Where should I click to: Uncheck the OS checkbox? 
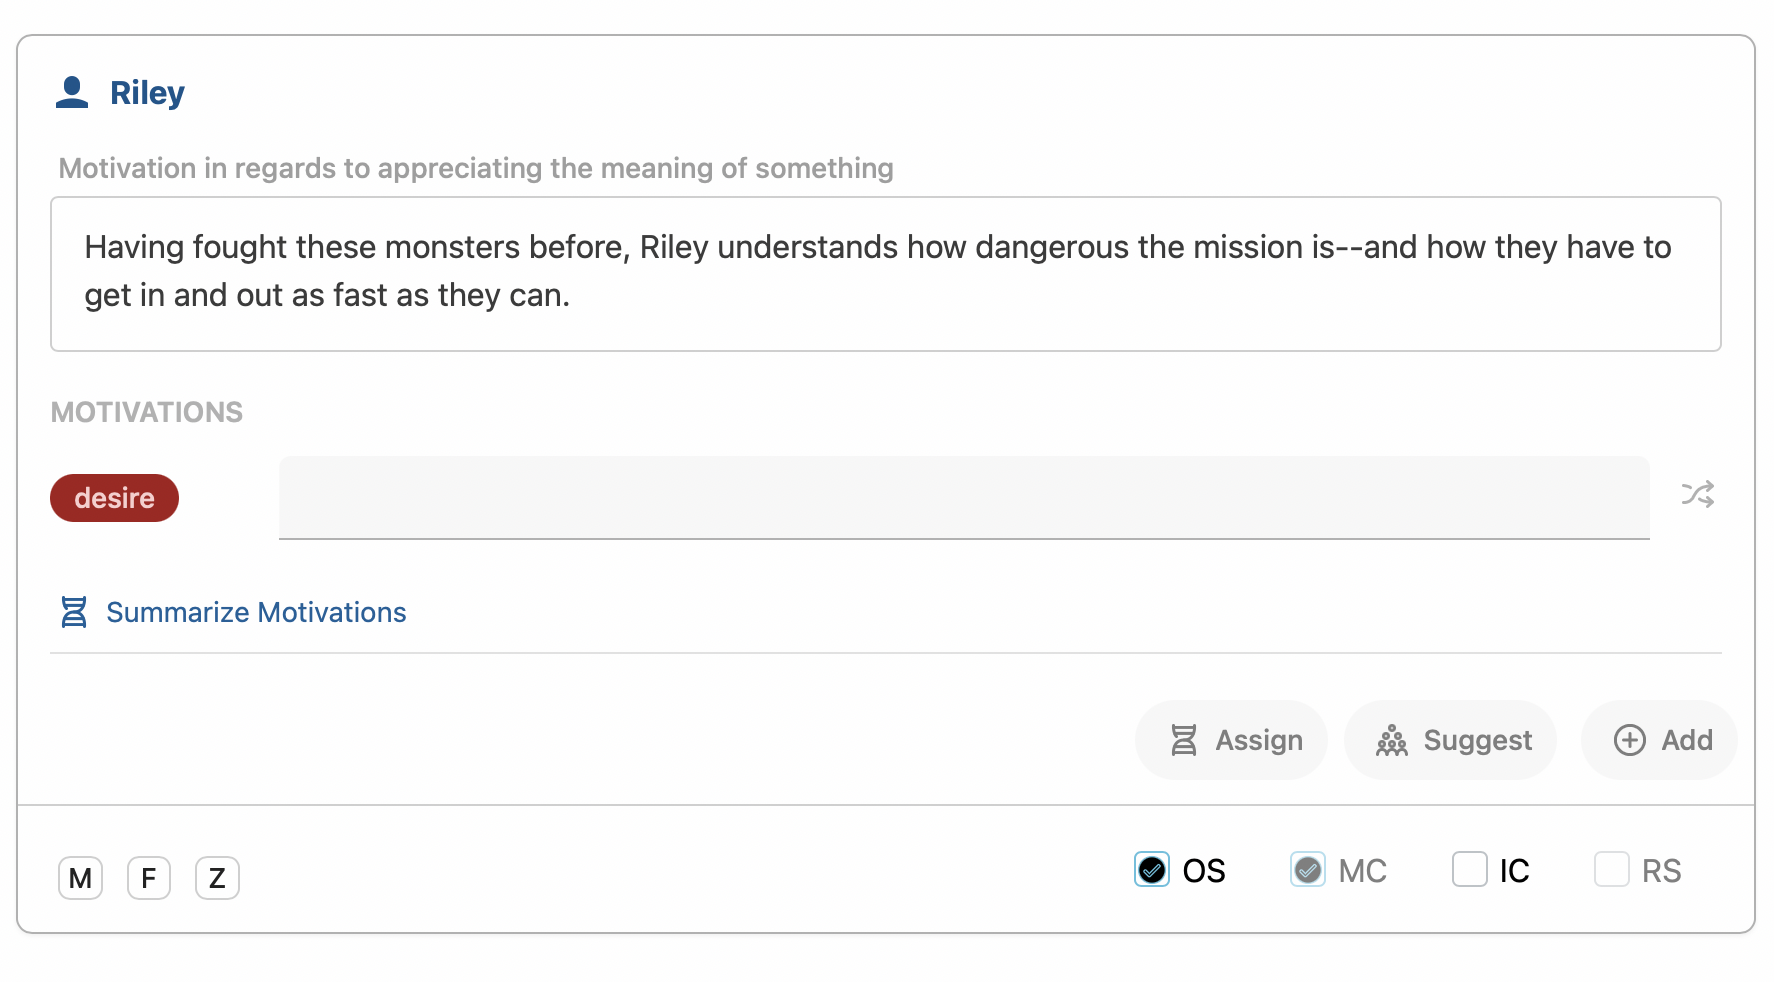[1152, 870]
